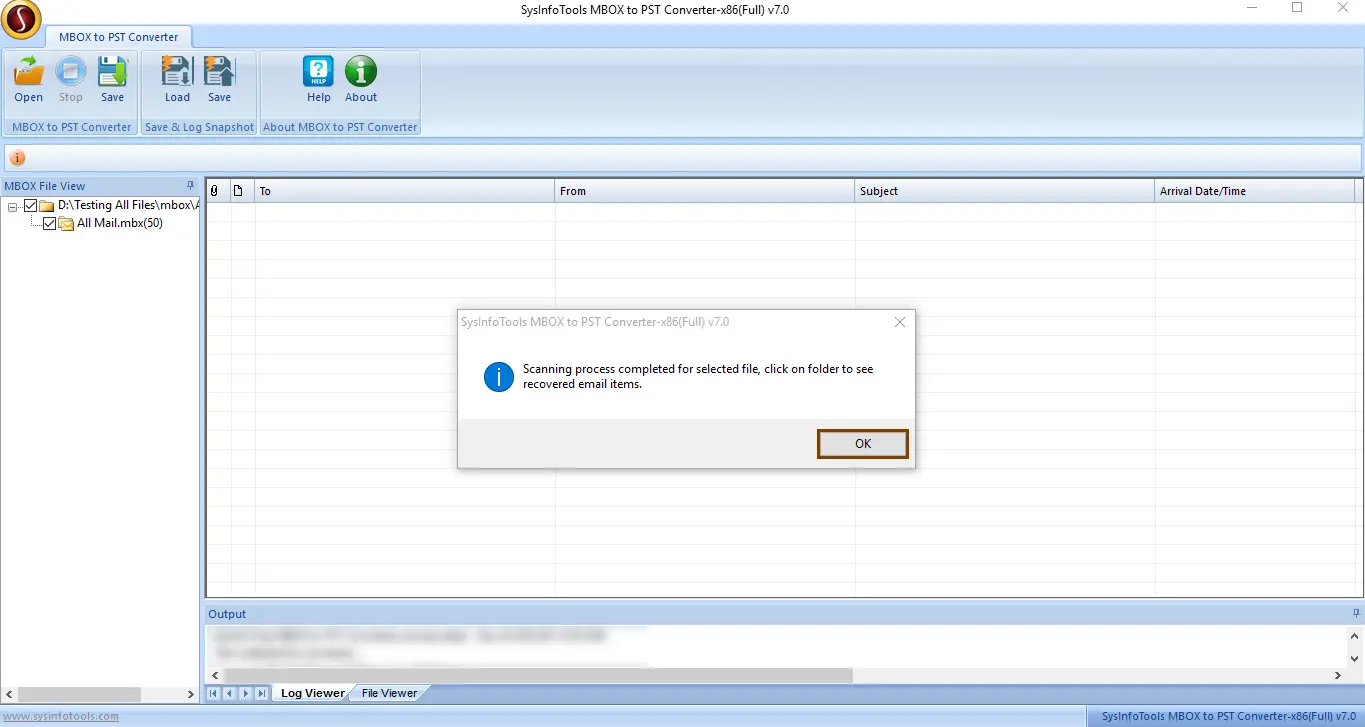The height and width of the screenshot is (727, 1365).
Task: Pin the Output panel
Action: coord(1356,614)
